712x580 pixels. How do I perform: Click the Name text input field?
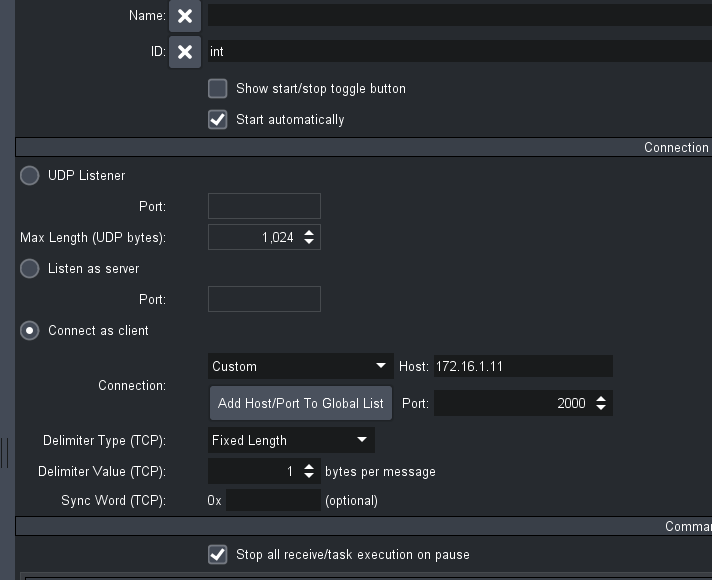coord(460,15)
